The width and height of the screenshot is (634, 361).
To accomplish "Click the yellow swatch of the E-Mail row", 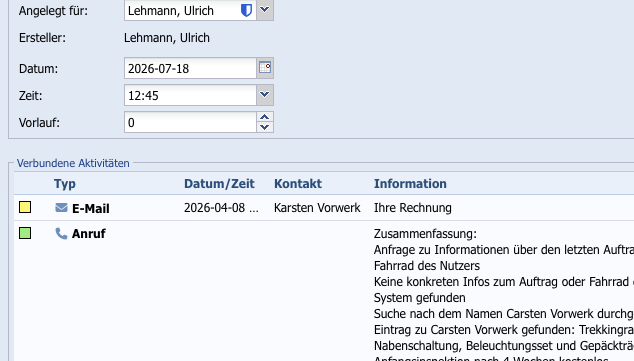I will coord(25,207).
